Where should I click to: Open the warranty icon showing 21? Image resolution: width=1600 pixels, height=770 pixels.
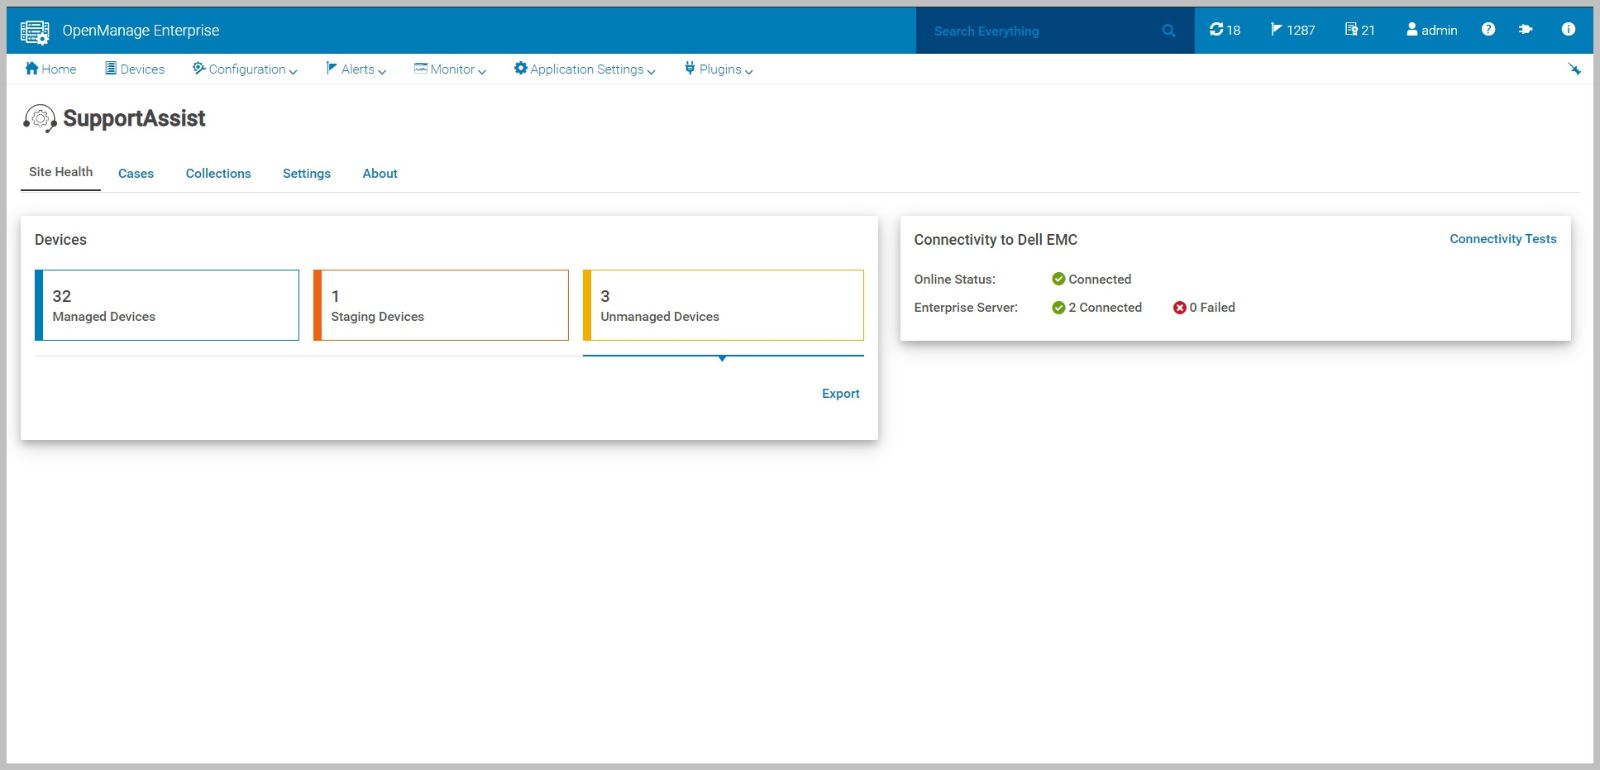pyautogui.click(x=1359, y=30)
